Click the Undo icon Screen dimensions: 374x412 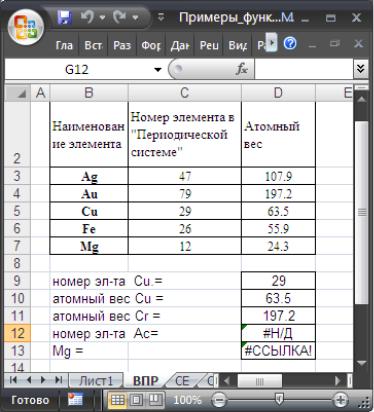[88, 16]
